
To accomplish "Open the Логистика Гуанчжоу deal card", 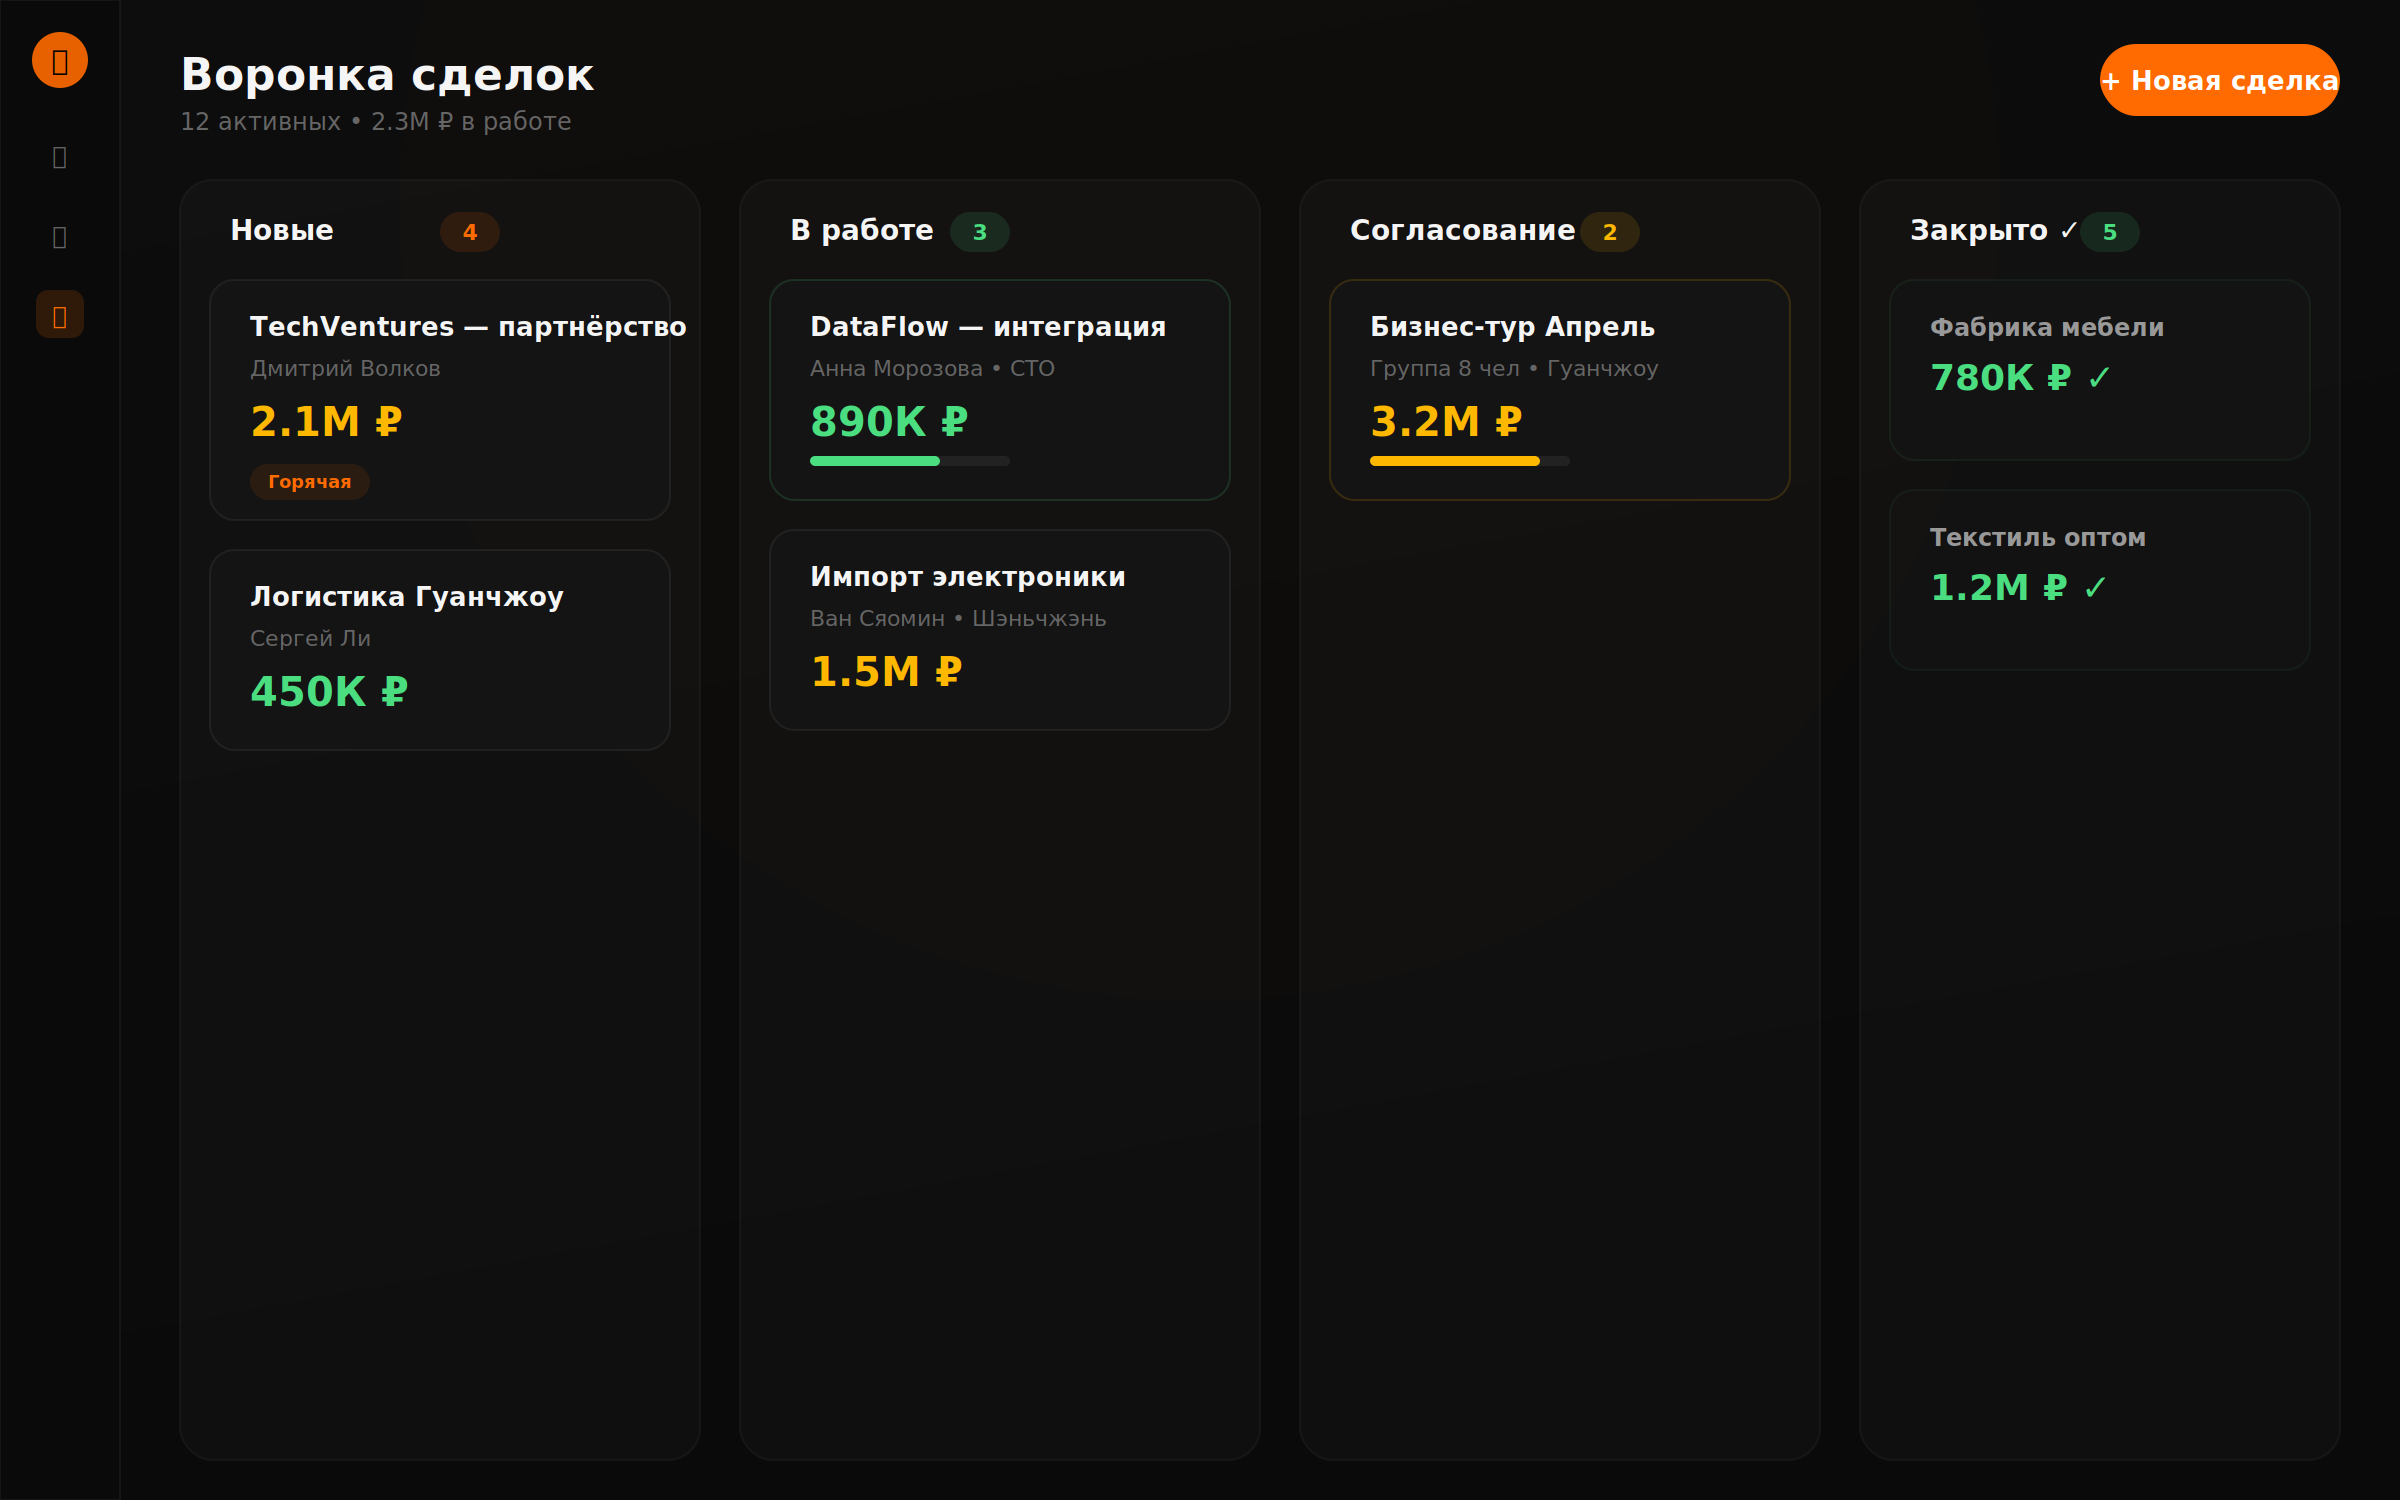I will pyautogui.click(x=440, y=650).
